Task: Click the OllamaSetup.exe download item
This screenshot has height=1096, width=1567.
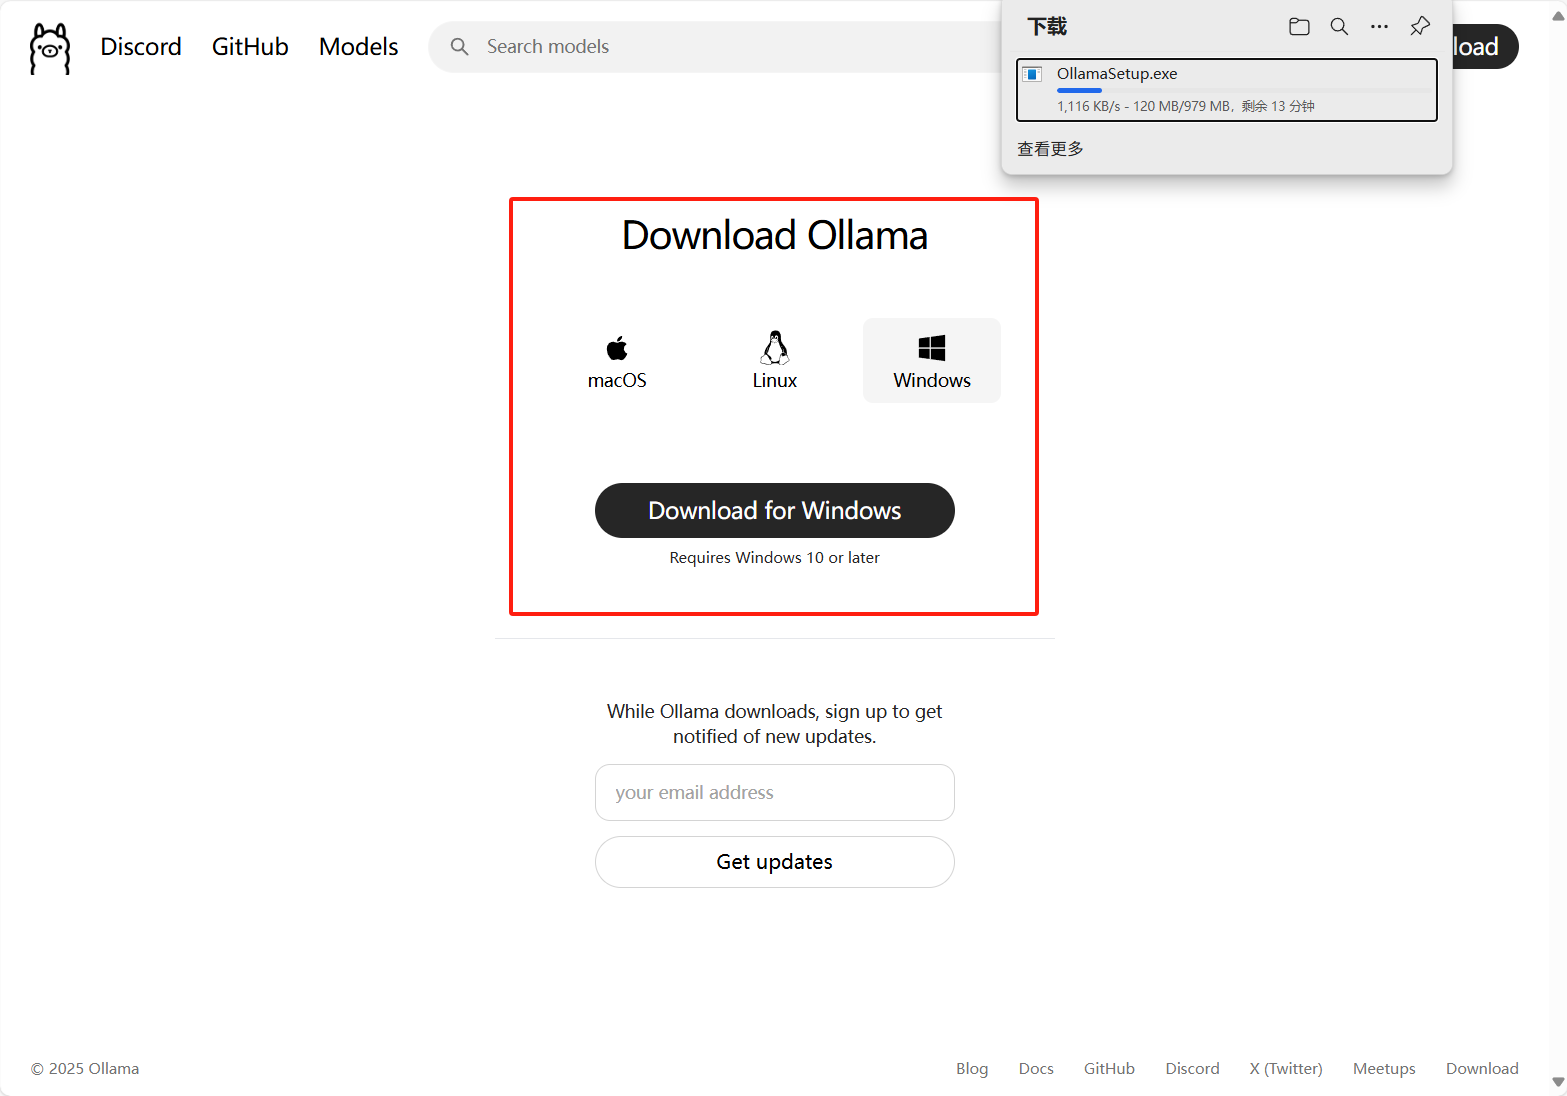Action: [x=1227, y=90]
